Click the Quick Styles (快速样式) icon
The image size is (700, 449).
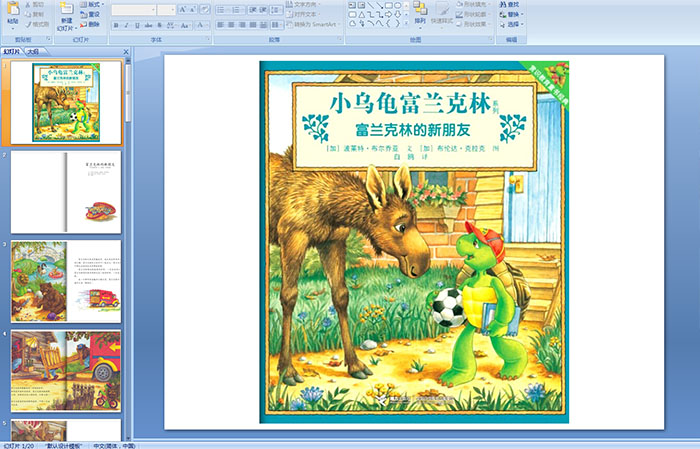click(x=442, y=10)
